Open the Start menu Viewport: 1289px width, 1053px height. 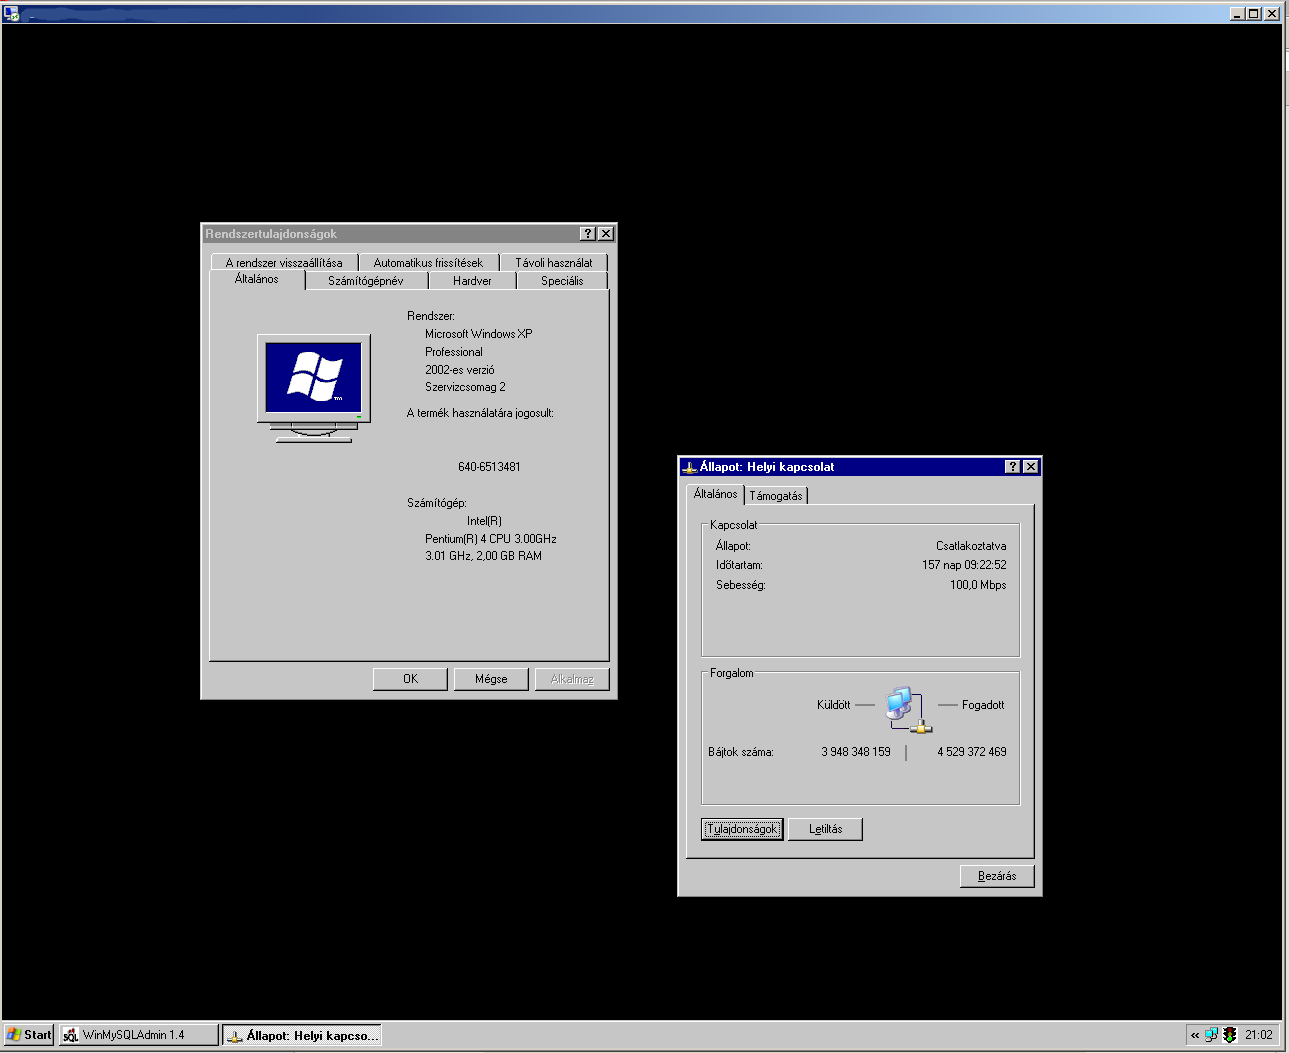tap(29, 1035)
